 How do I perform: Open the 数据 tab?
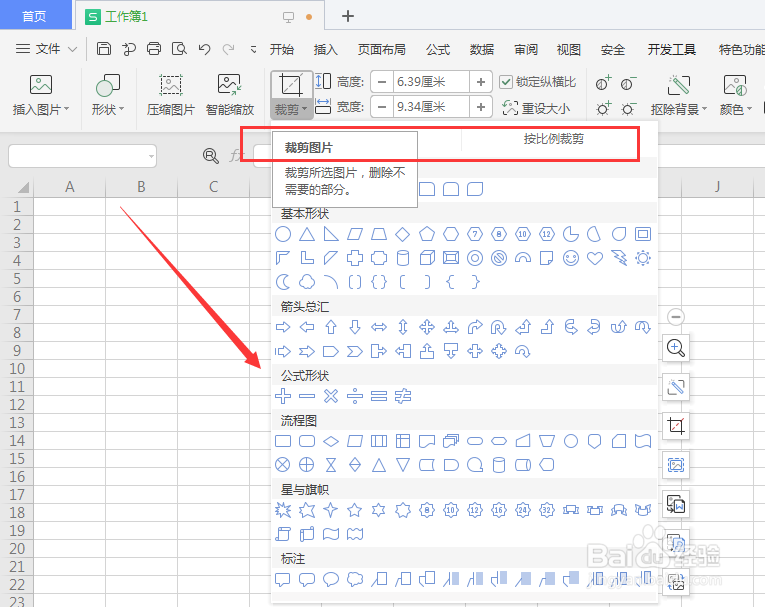[482, 49]
